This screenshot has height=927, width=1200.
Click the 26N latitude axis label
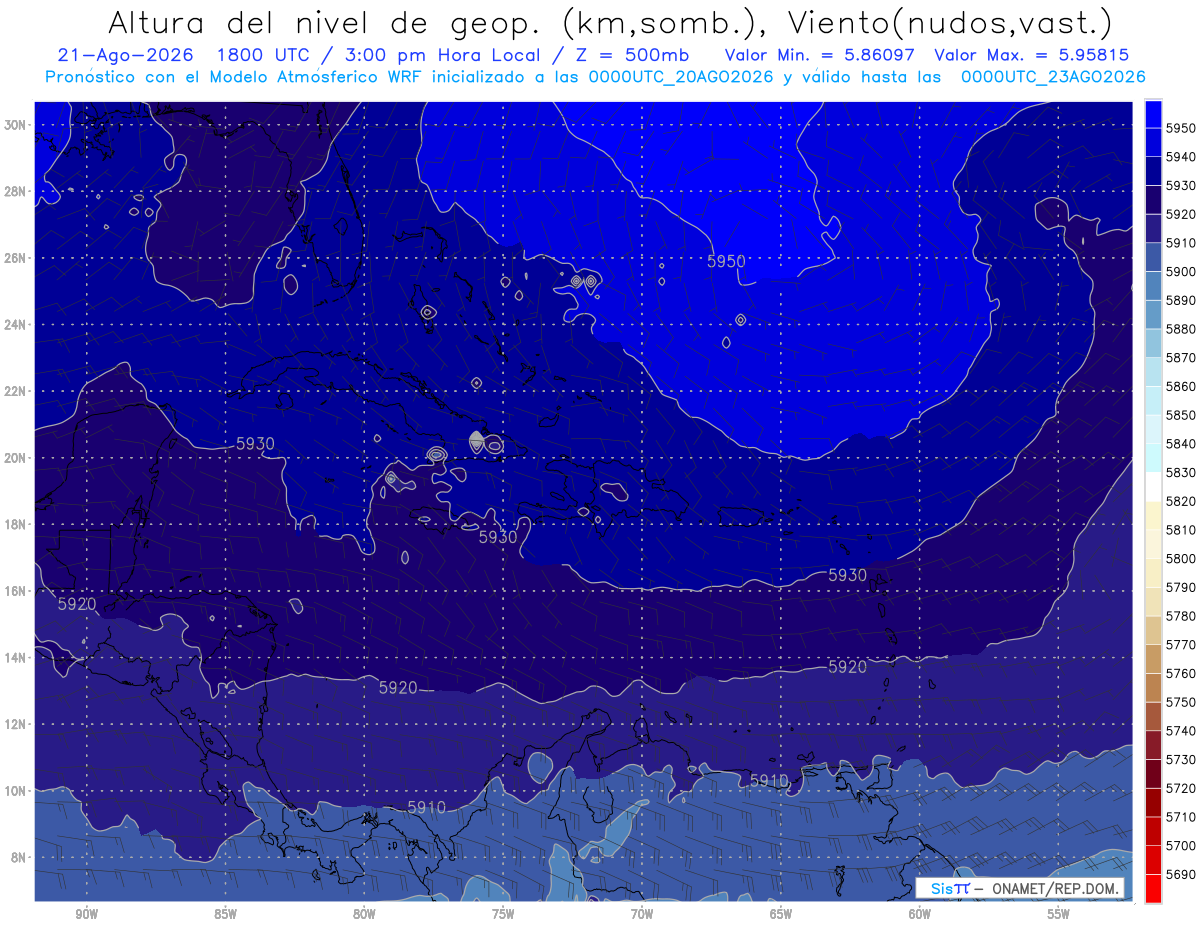pos(15,258)
